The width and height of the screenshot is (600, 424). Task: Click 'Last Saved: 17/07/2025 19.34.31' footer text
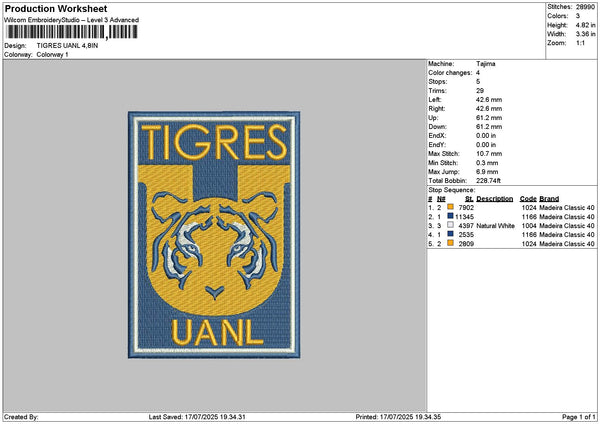pos(197,417)
